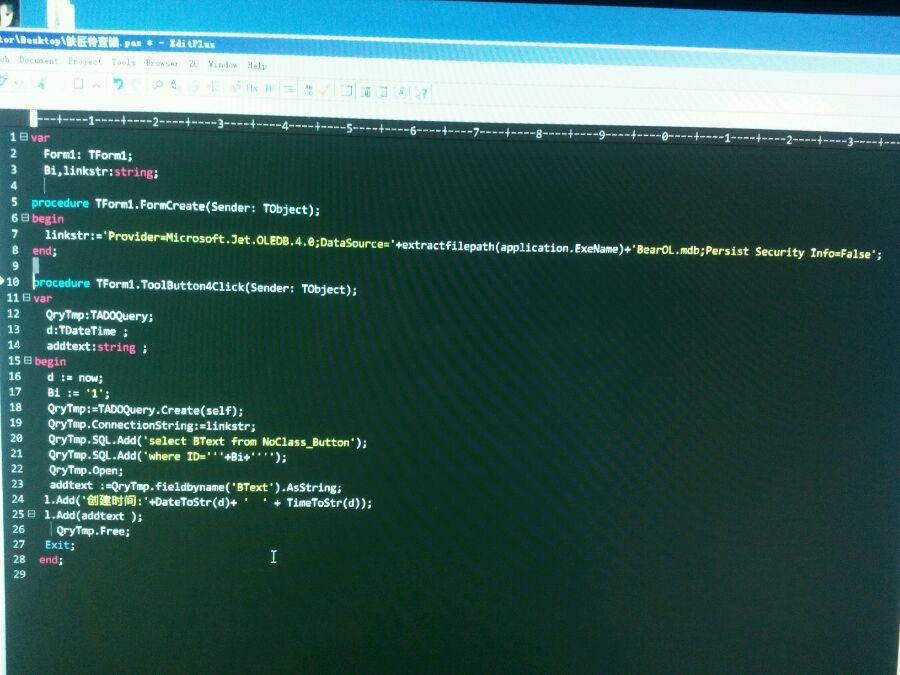Click the Delete X toolbar icon
The image size is (900, 675).
pos(96,85)
